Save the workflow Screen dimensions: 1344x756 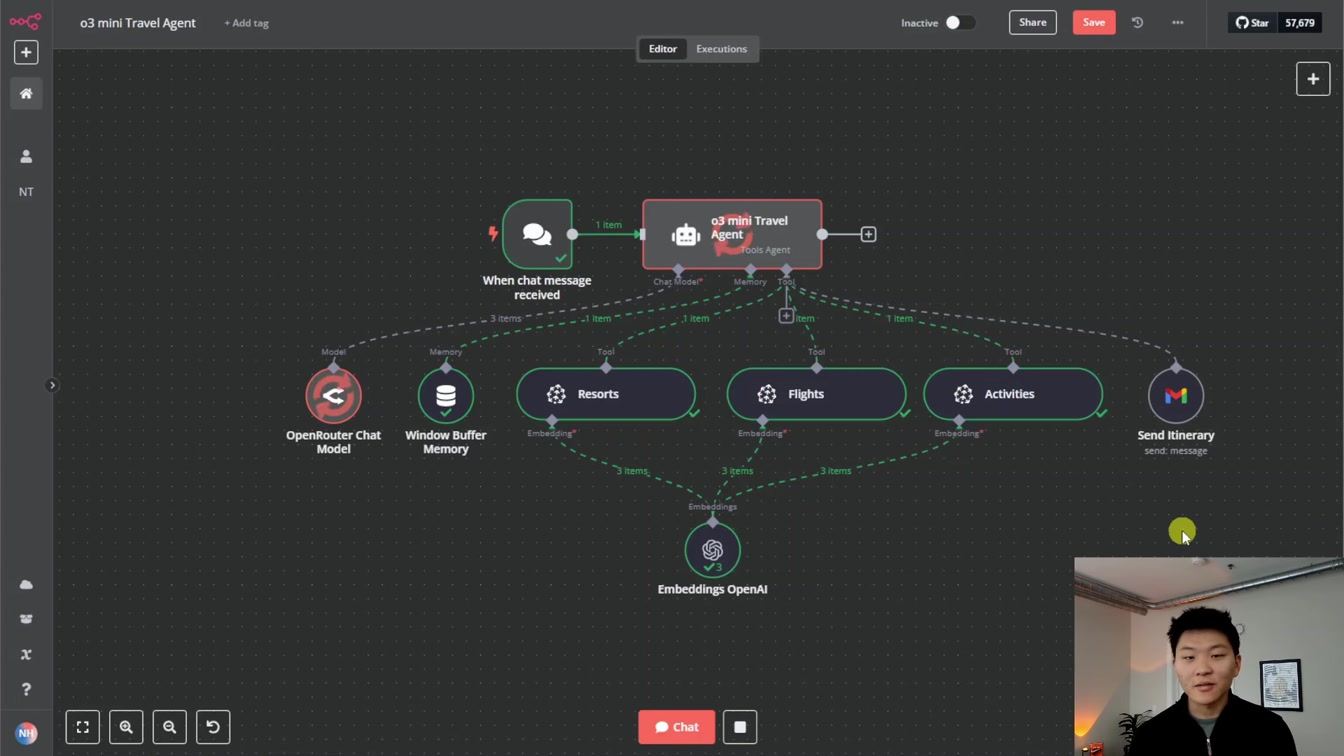coord(1094,22)
